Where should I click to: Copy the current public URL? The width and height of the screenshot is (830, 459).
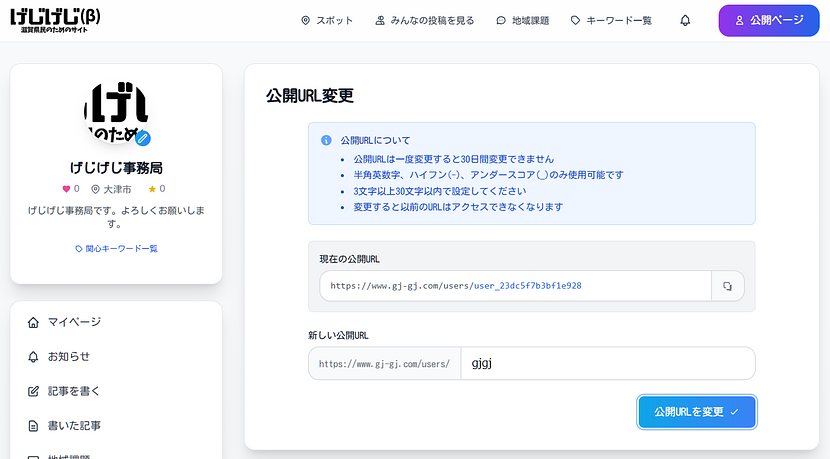click(727, 286)
